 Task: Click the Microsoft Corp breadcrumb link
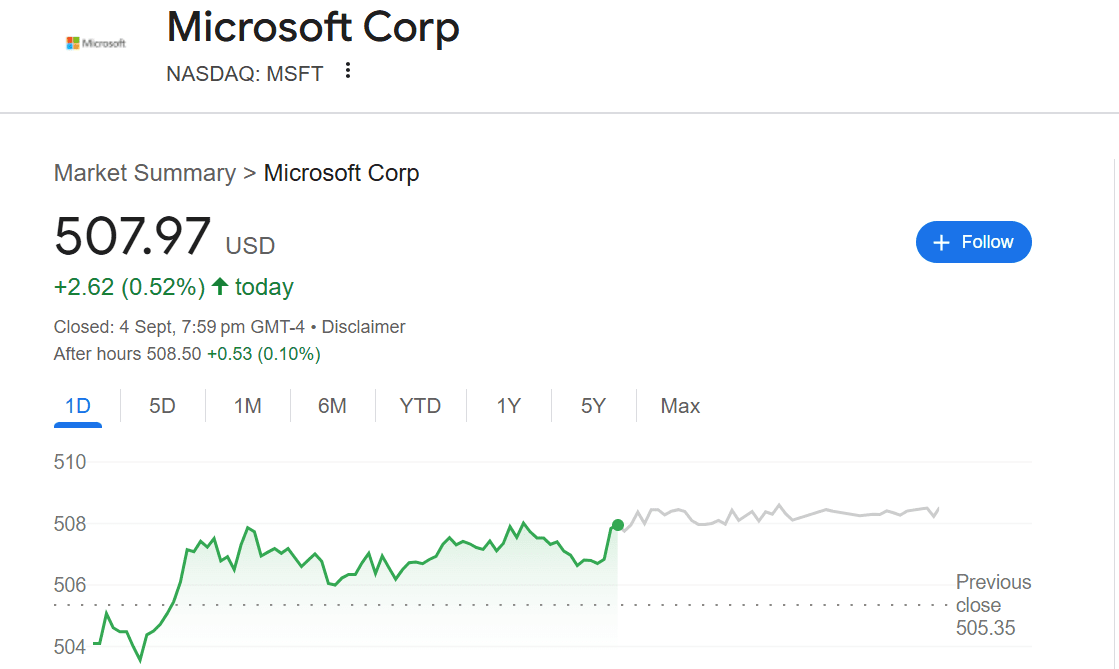341,173
